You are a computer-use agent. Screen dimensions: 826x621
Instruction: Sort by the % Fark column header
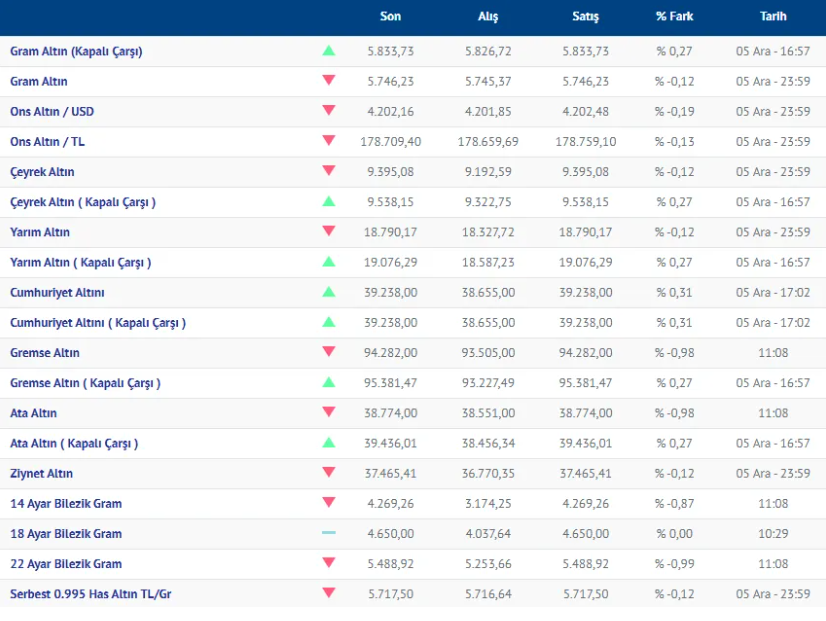(674, 17)
